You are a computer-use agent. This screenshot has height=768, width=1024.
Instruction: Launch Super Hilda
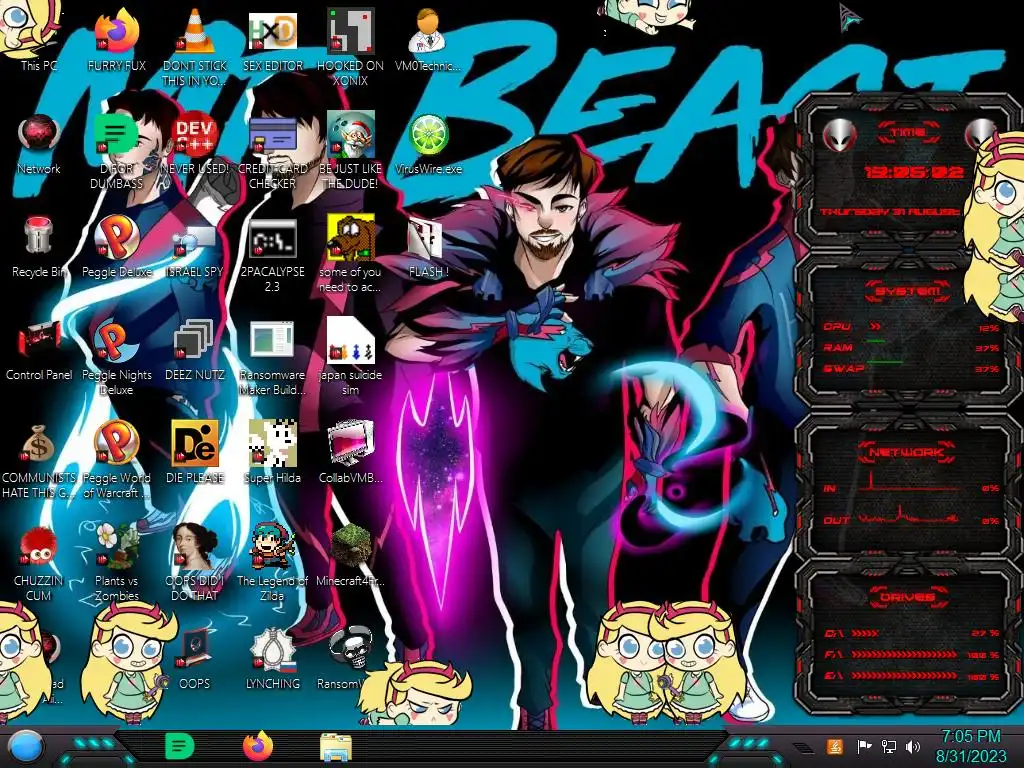pos(272,453)
